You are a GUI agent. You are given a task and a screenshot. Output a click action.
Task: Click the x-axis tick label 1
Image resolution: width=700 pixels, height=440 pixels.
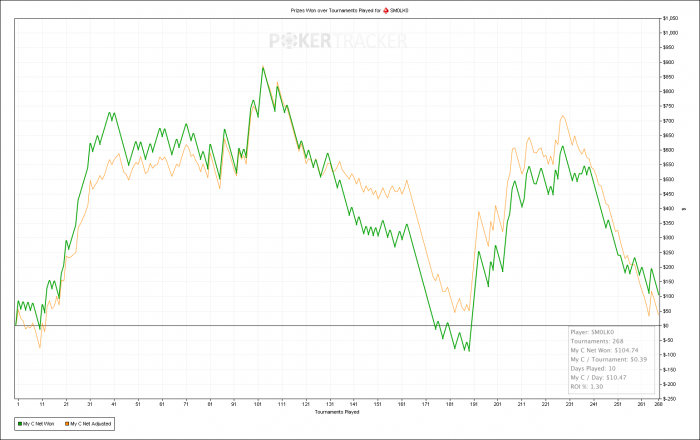18,404
